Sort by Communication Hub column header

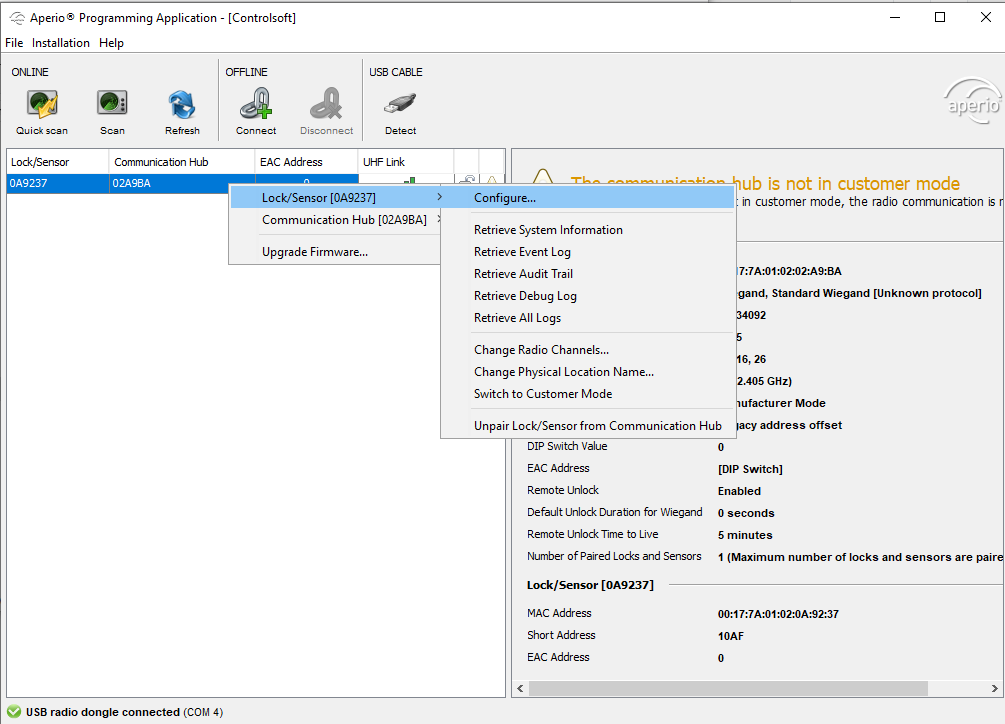coord(182,162)
